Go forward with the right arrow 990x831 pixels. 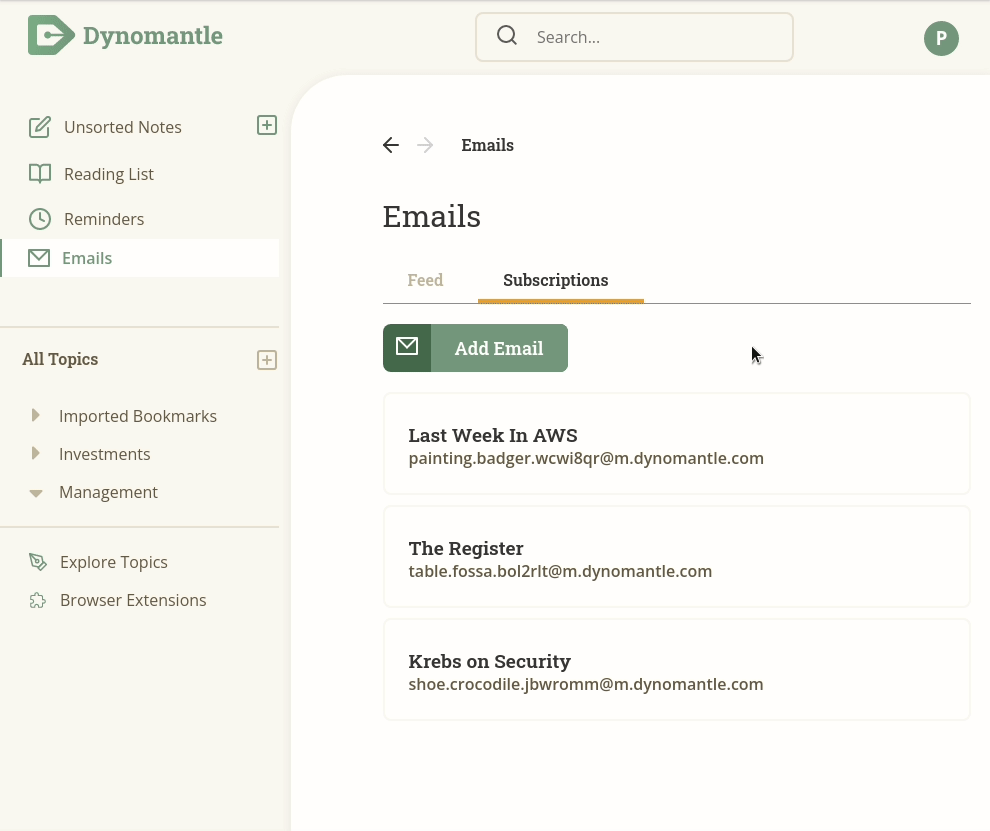coord(425,145)
